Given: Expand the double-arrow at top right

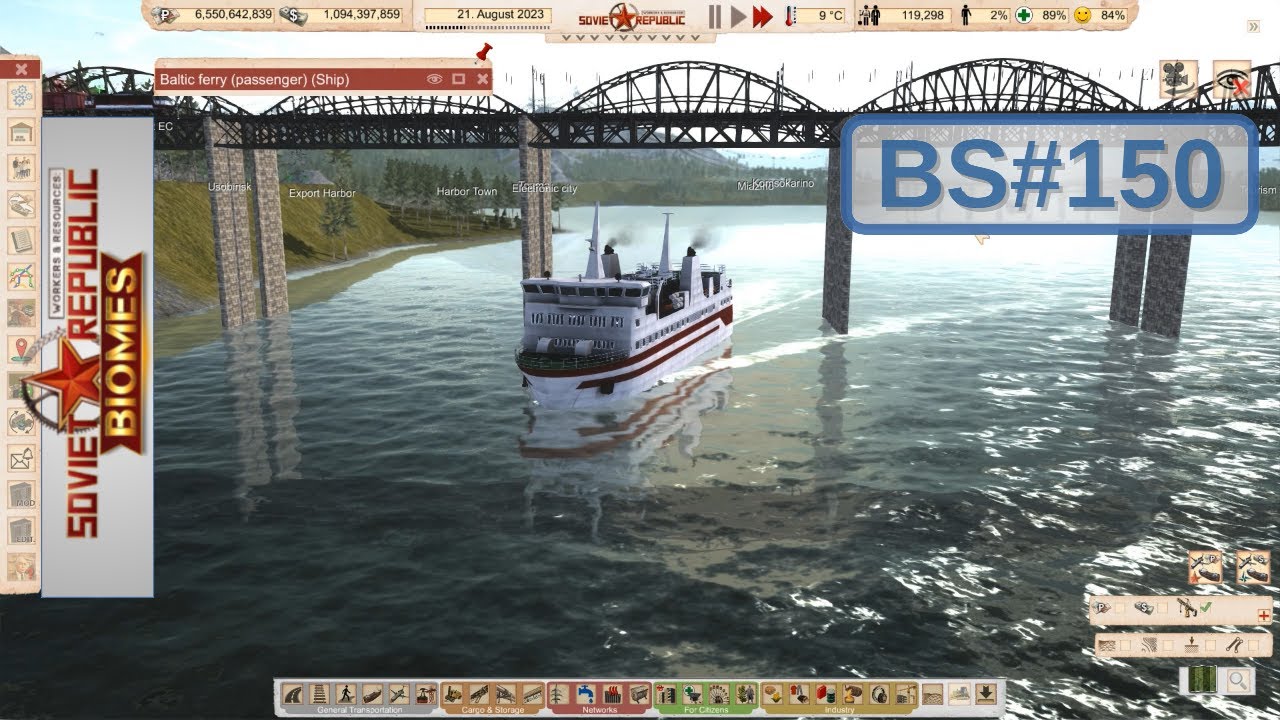Looking at the screenshot, I should tap(1254, 26).
